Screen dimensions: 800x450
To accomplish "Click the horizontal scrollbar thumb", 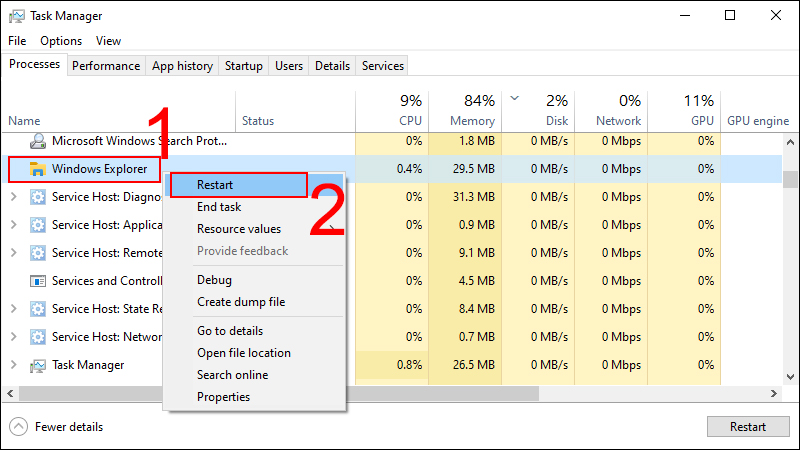I will 279,393.
